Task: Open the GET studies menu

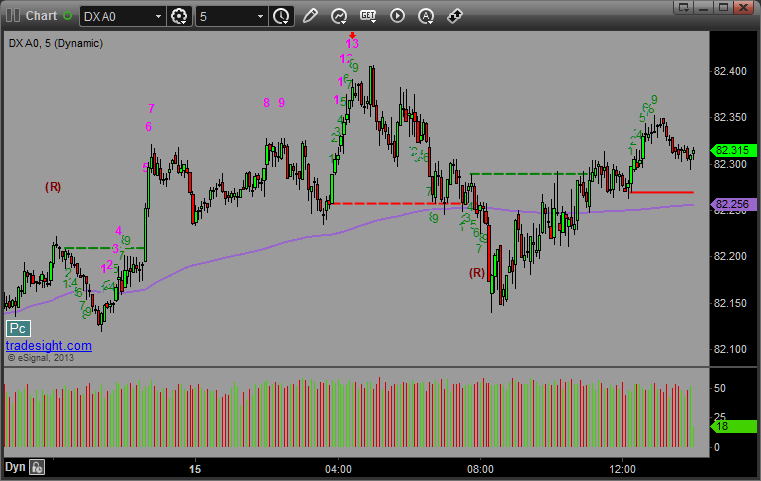Action: coord(368,16)
